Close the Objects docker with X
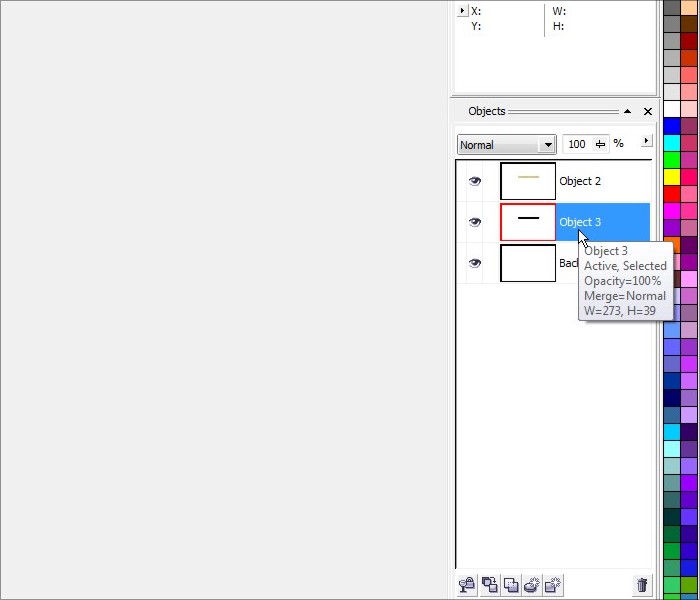The height and width of the screenshot is (600, 700). [647, 112]
